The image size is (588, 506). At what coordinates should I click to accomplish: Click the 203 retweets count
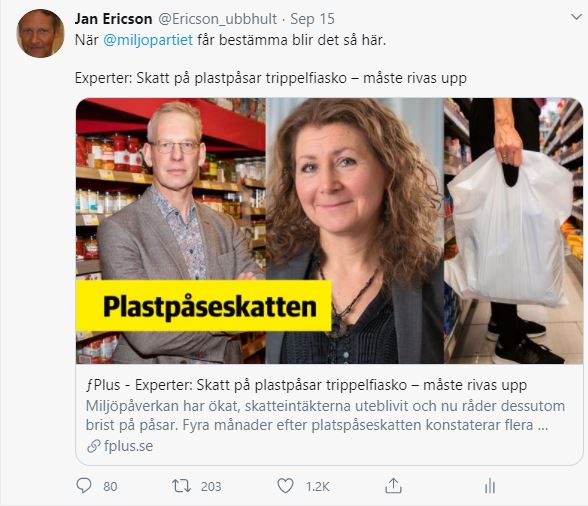[211, 486]
